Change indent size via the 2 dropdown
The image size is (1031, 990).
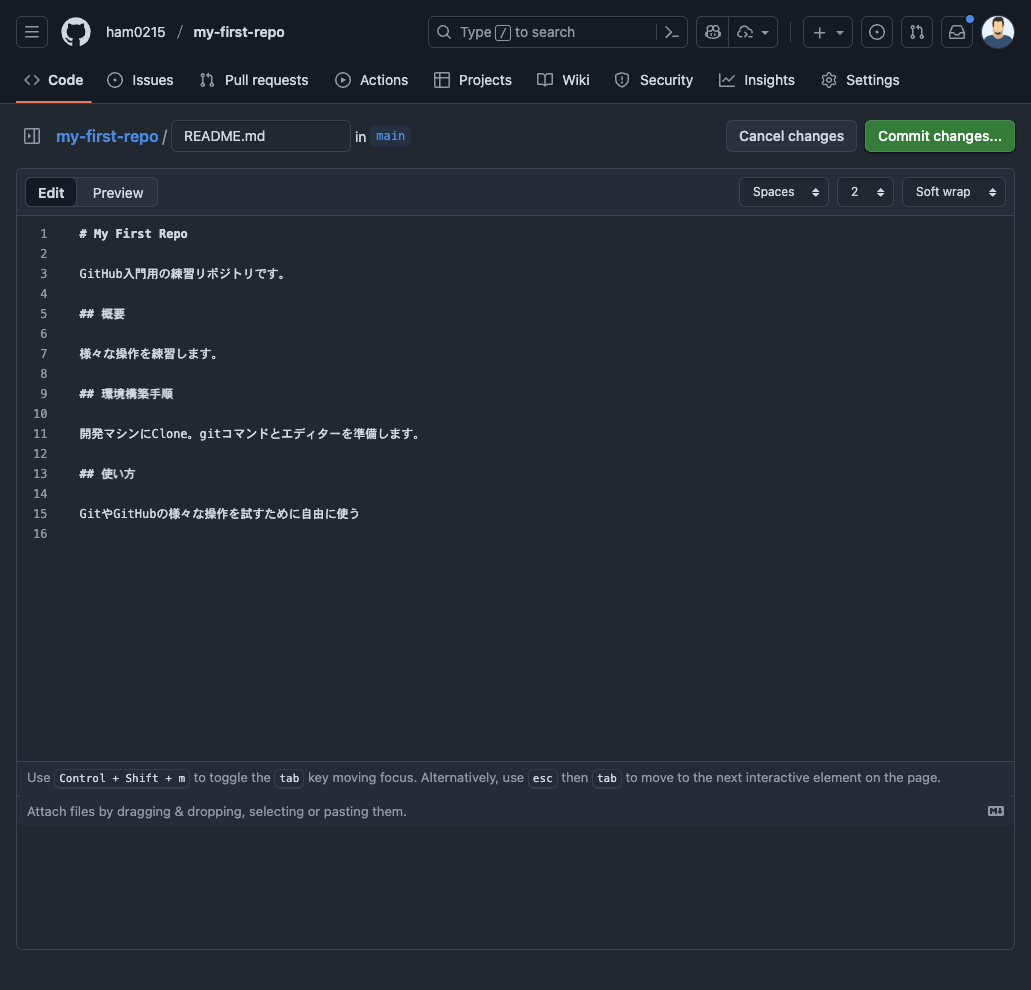(864, 191)
